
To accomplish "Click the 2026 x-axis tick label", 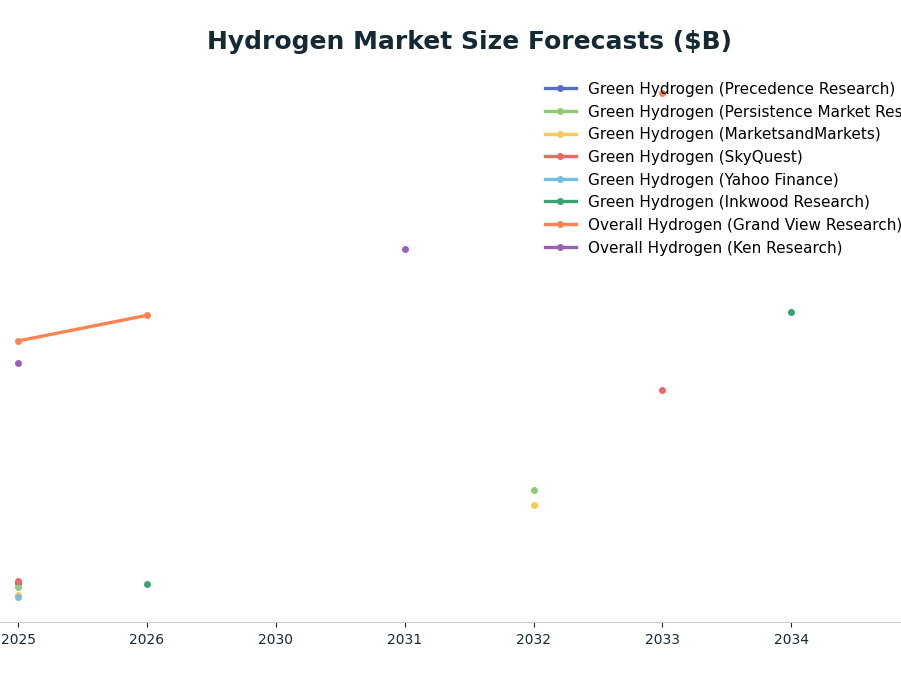I will point(147,639).
